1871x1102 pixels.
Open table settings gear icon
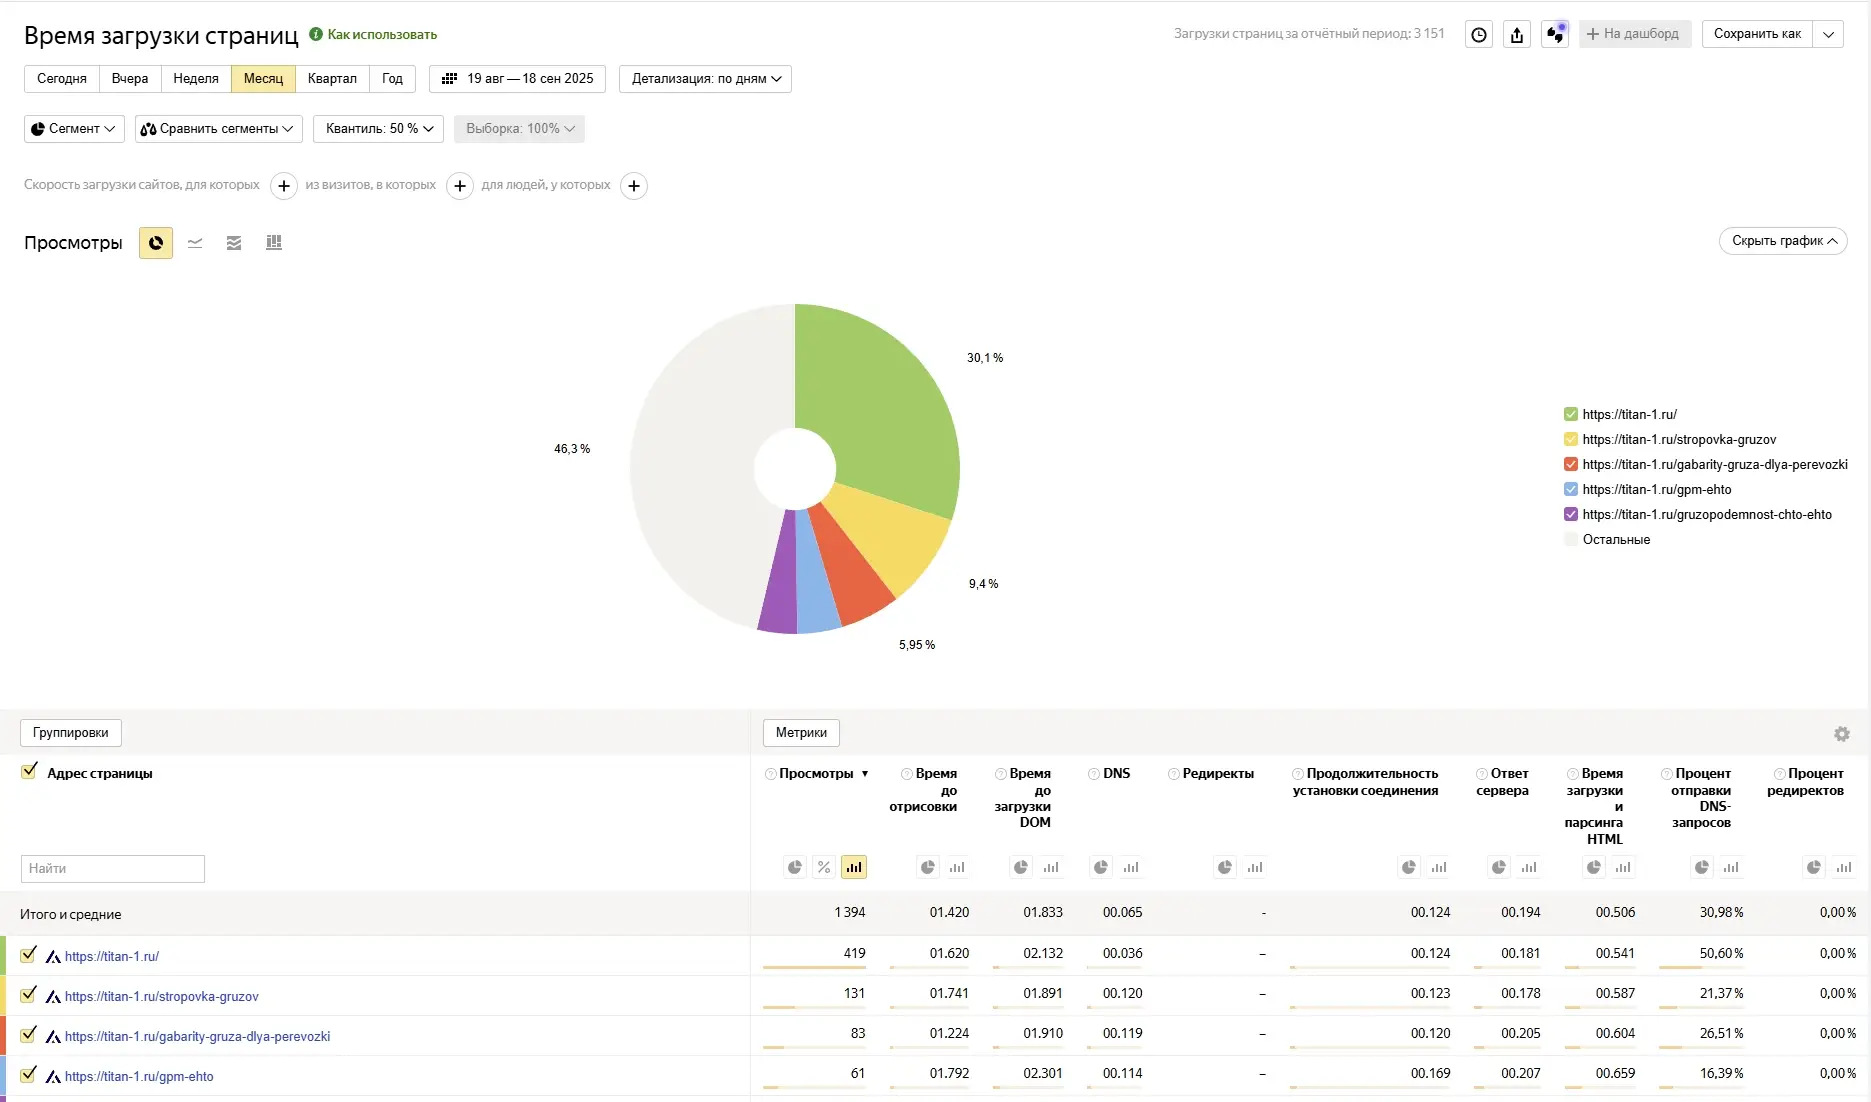pos(1841,734)
